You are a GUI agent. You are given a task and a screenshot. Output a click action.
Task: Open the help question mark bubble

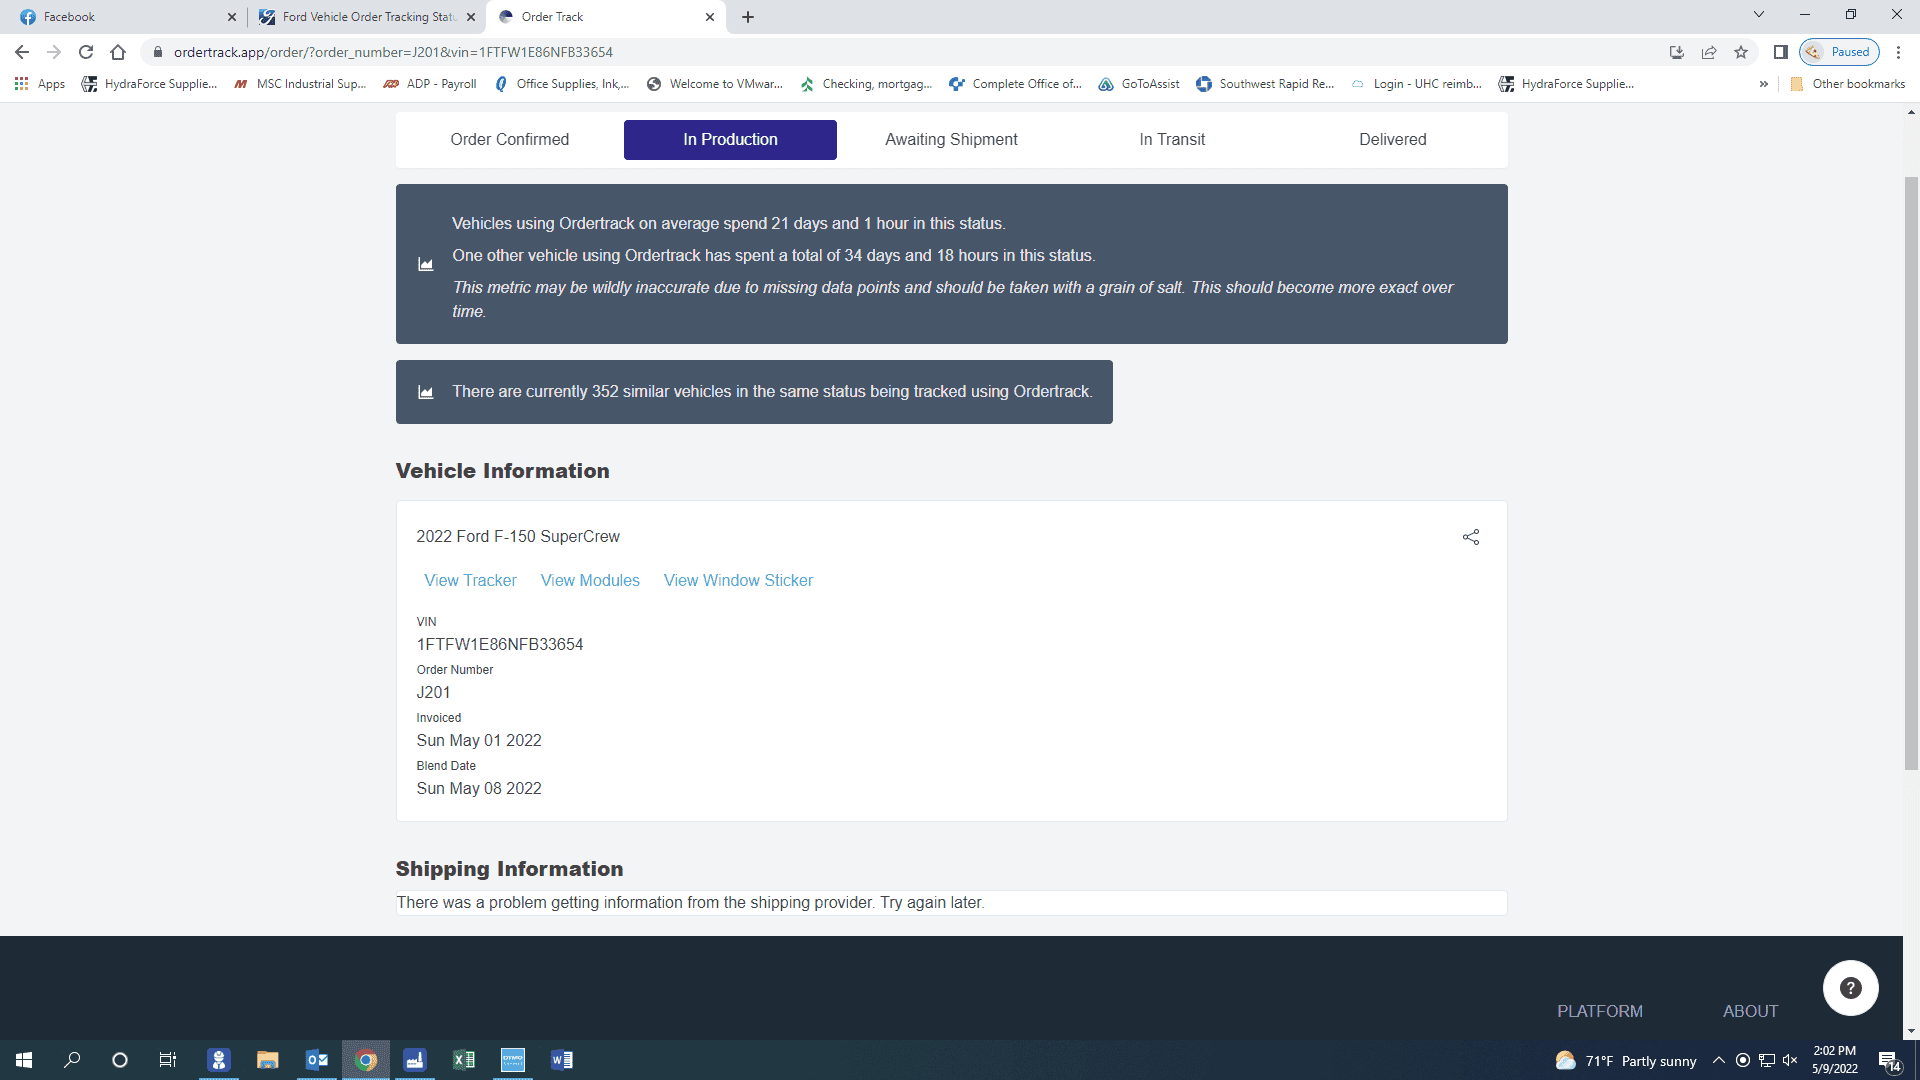[x=1851, y=988]
